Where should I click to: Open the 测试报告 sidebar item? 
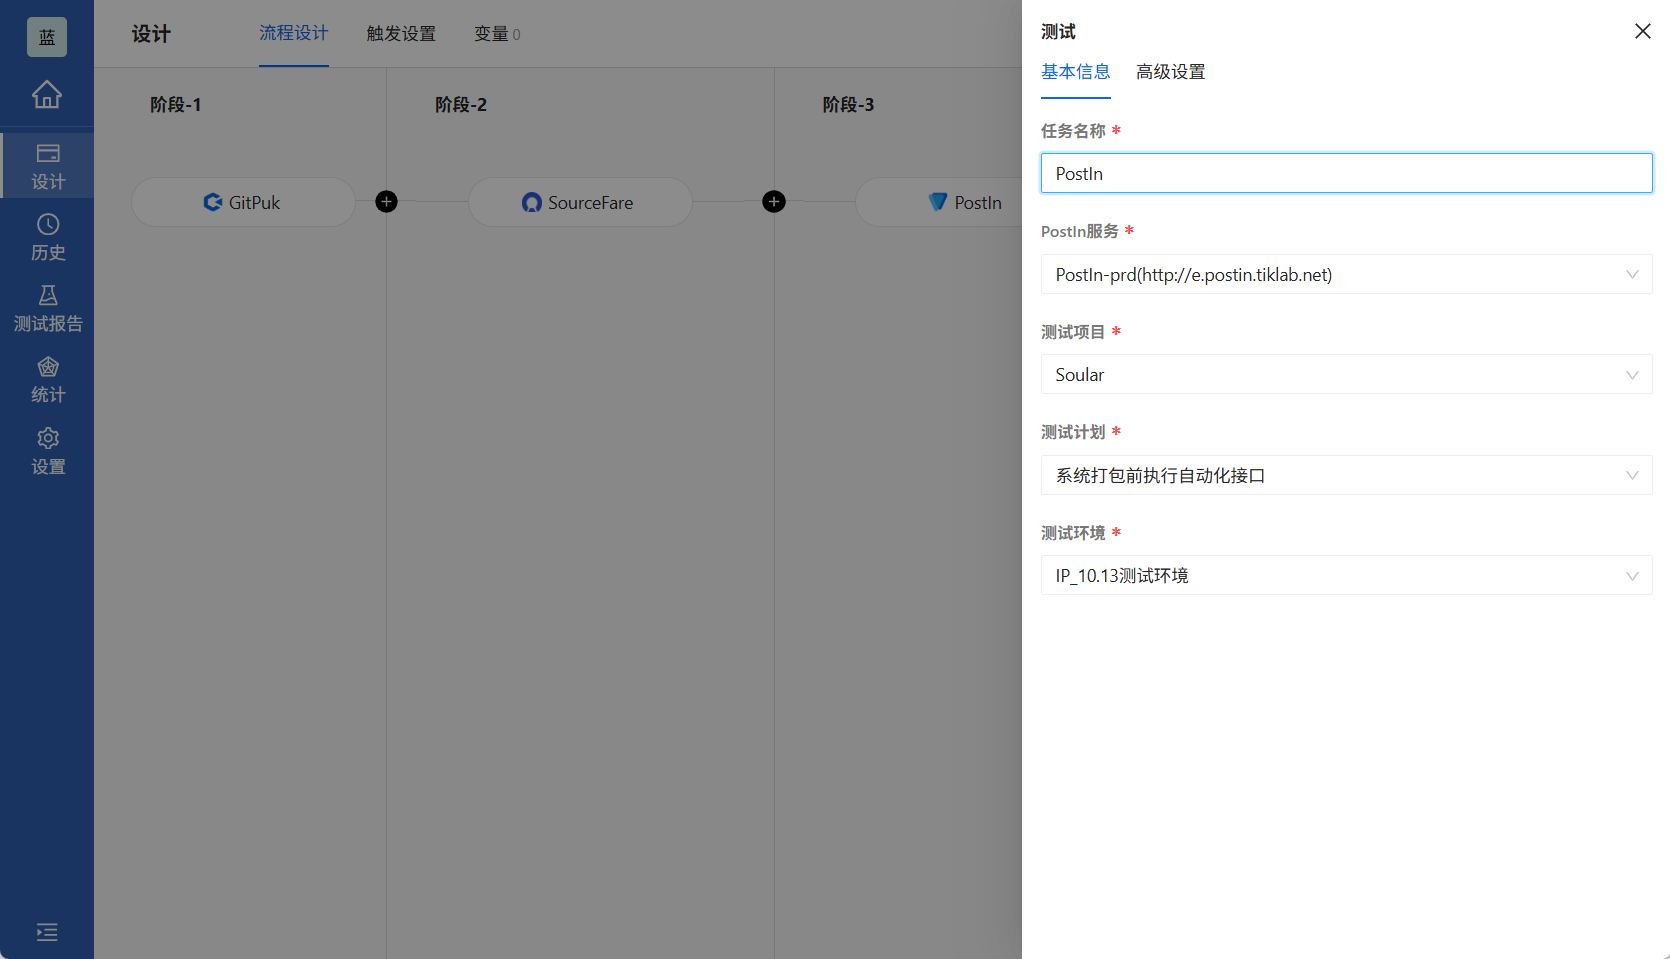[47, 308]
